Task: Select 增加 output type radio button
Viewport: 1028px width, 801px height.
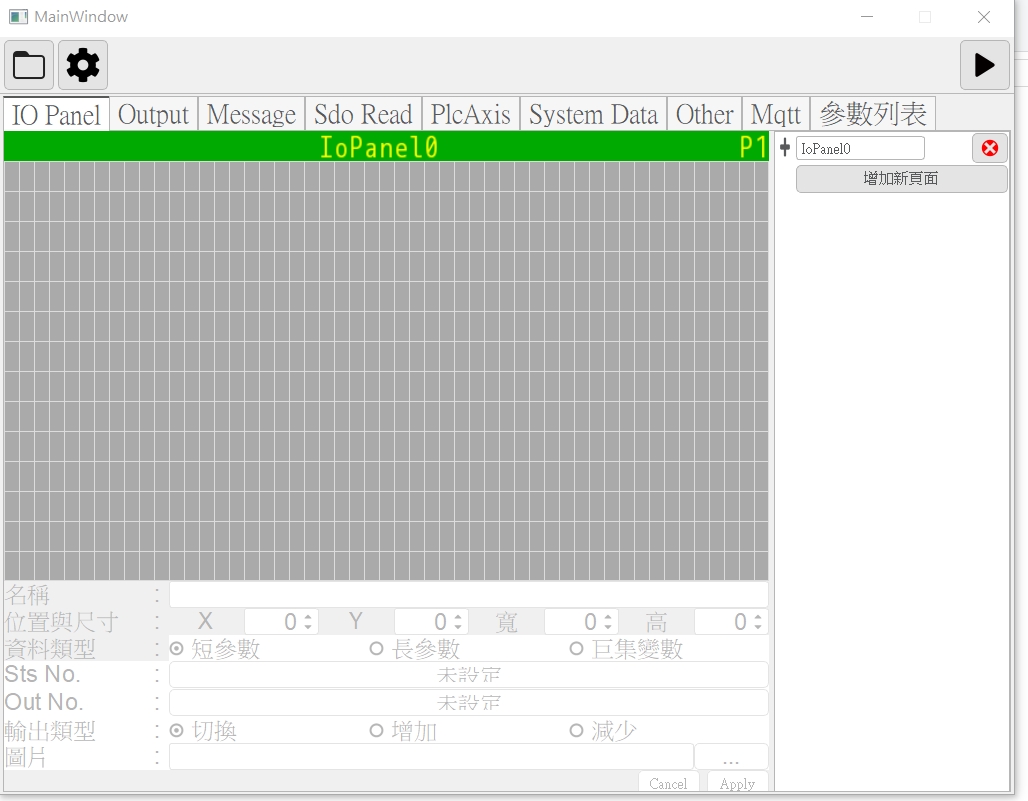Action: click(377, 731)
